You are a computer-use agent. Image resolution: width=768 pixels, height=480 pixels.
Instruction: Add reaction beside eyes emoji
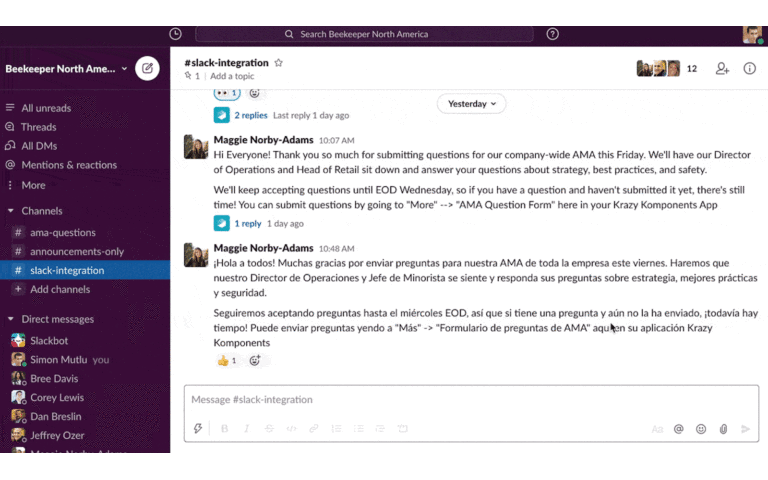pyautogui.click(x=254, y=93)
